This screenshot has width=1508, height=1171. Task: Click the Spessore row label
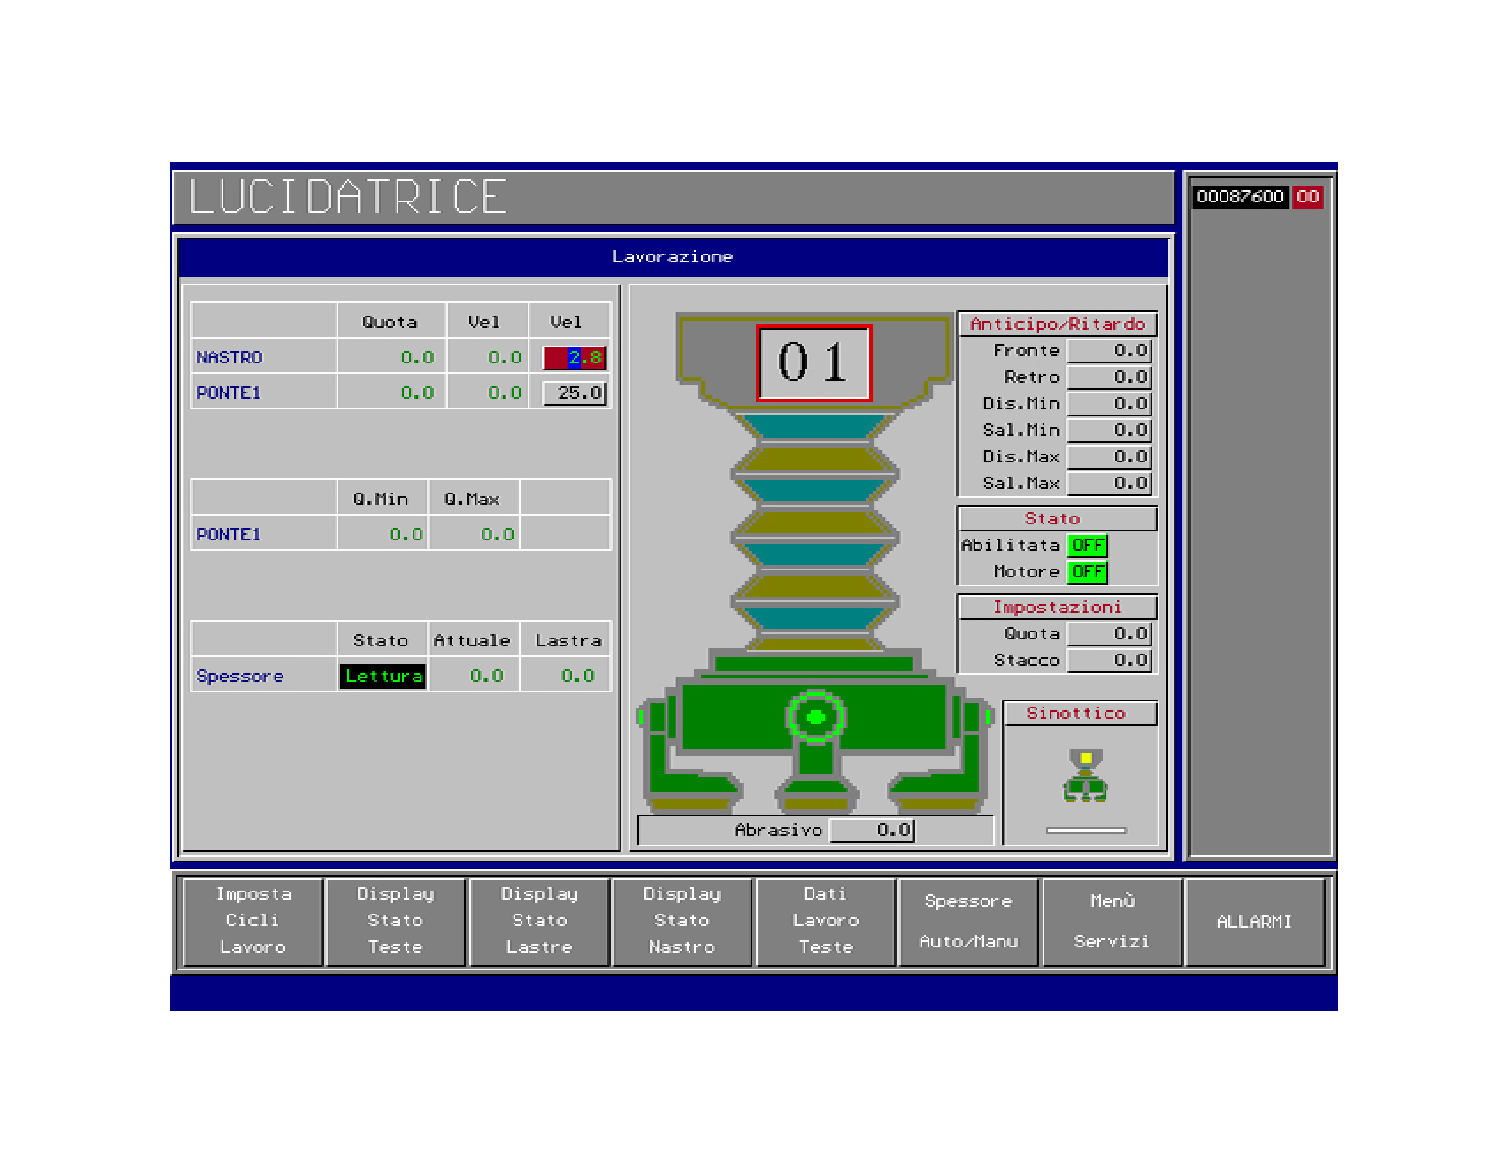click(x=240, y=676)
